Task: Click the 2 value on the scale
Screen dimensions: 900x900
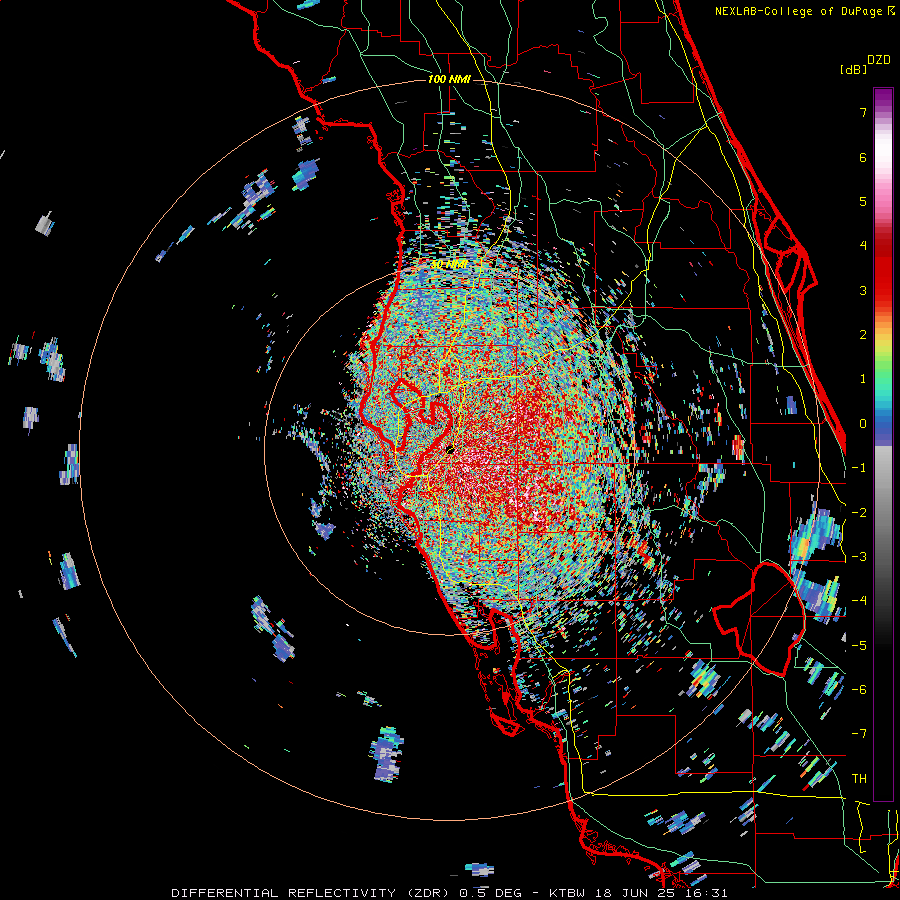Action: 863,335
